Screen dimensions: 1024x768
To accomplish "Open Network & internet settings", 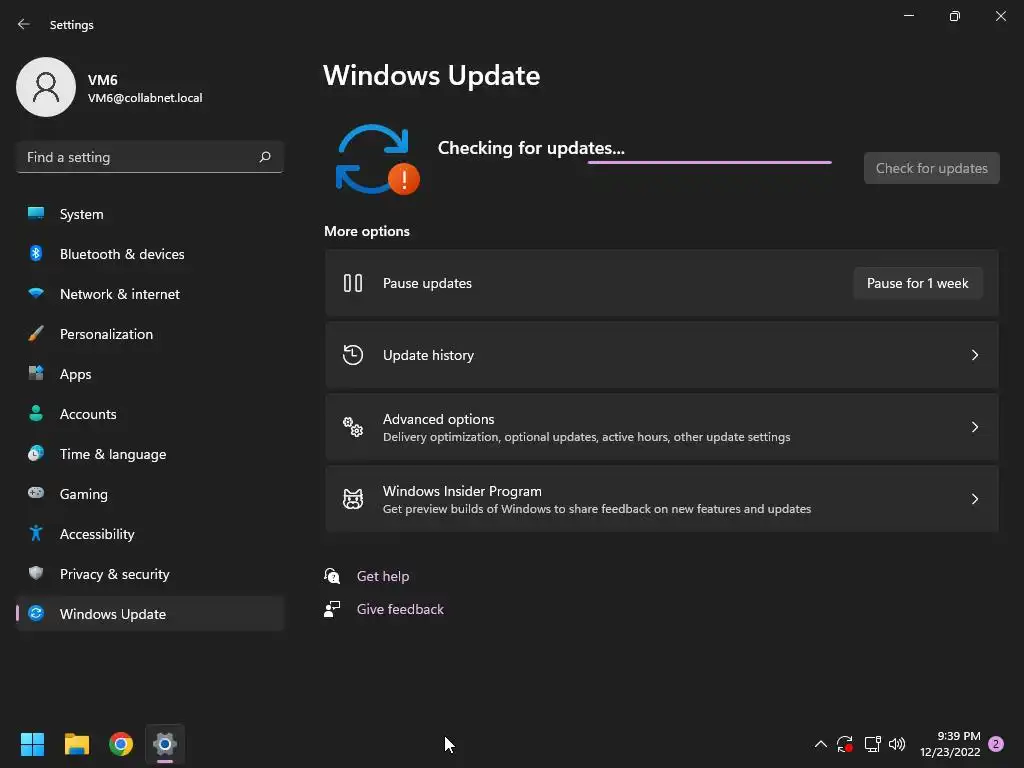I will (x=150, y=294).
